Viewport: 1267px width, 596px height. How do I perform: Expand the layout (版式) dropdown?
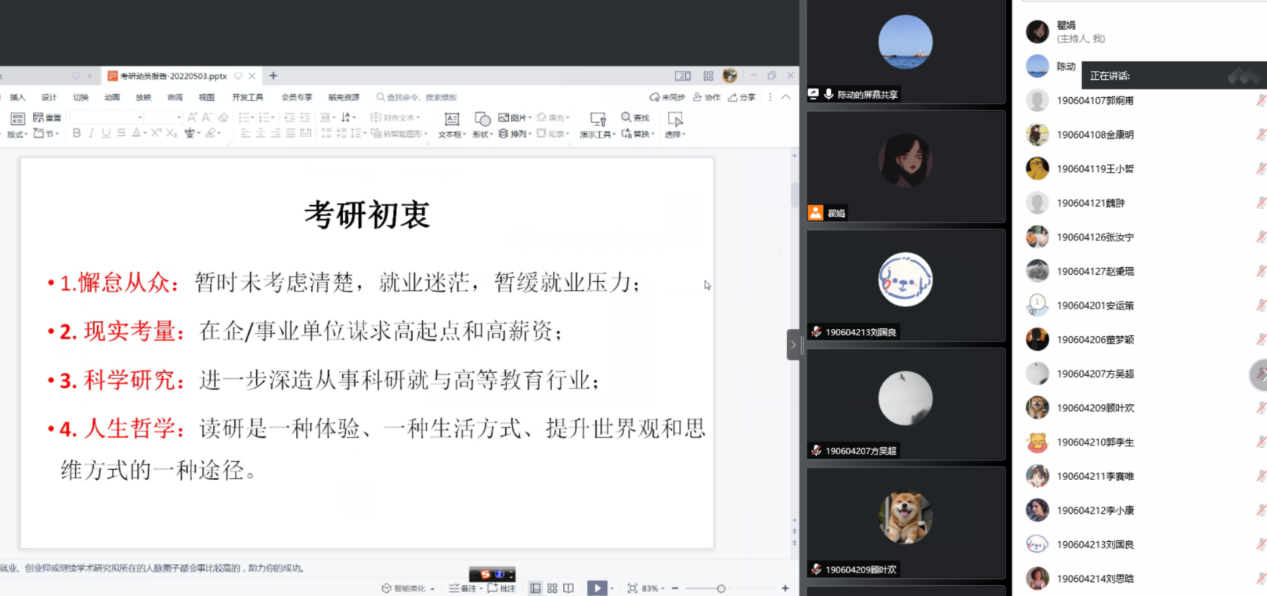coord(17,134)
